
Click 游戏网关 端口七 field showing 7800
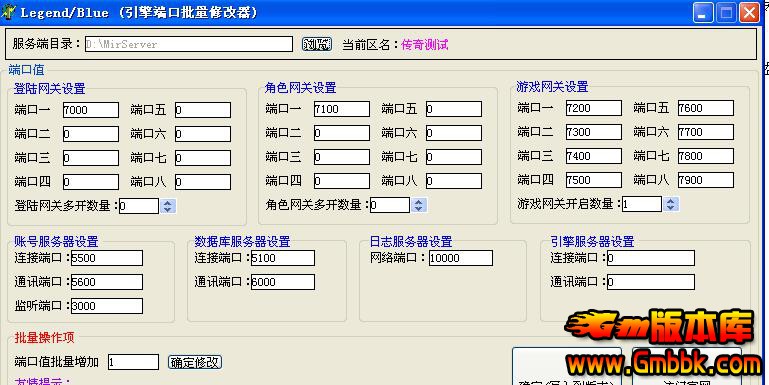coord(706,156)
